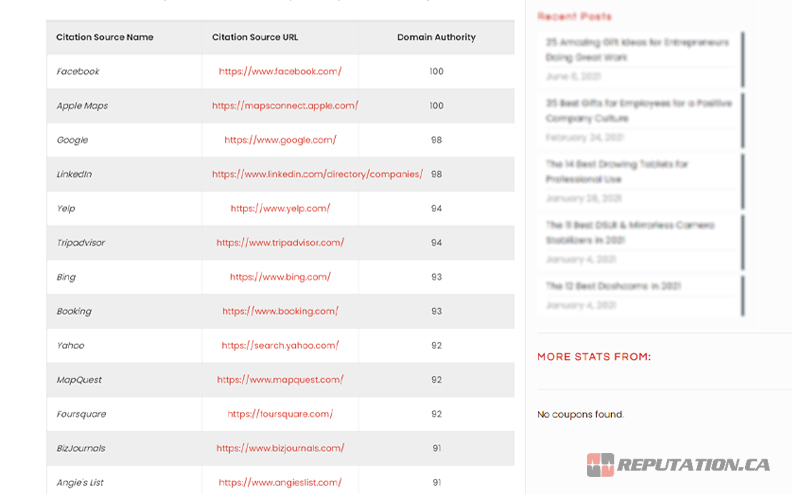Open the MapQuest URL link
This screenshot has width=792, height=494.
coord(280,380)
